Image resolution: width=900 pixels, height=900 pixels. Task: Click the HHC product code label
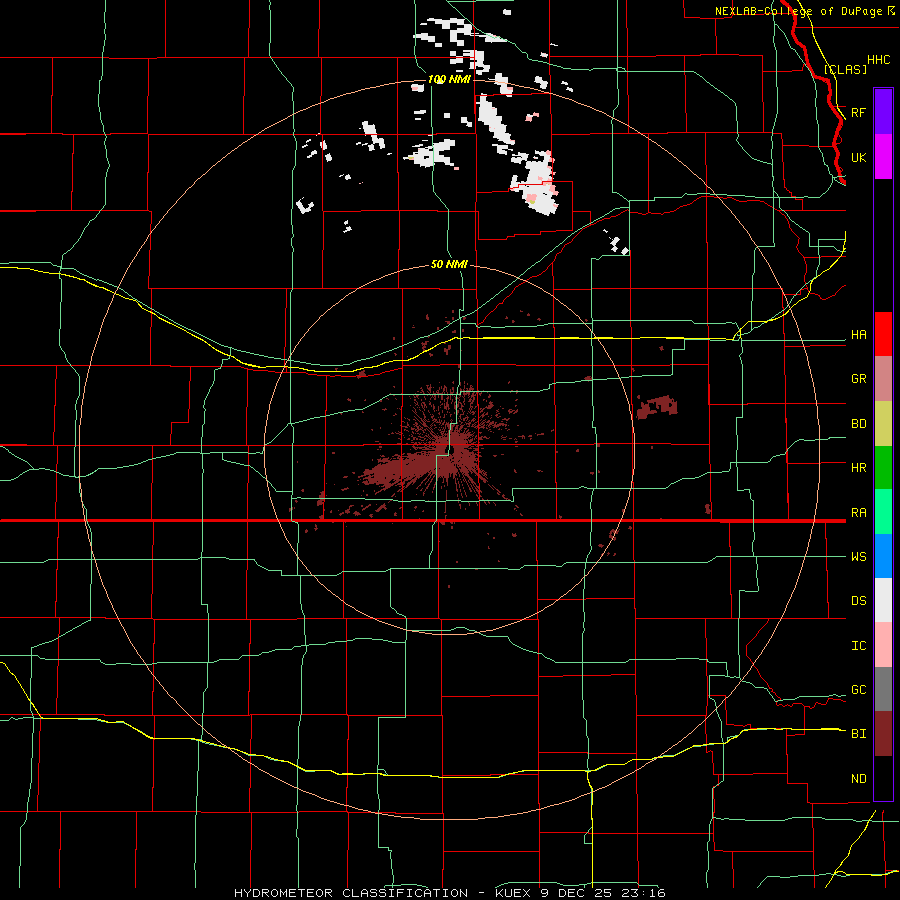tap(879, 60)
